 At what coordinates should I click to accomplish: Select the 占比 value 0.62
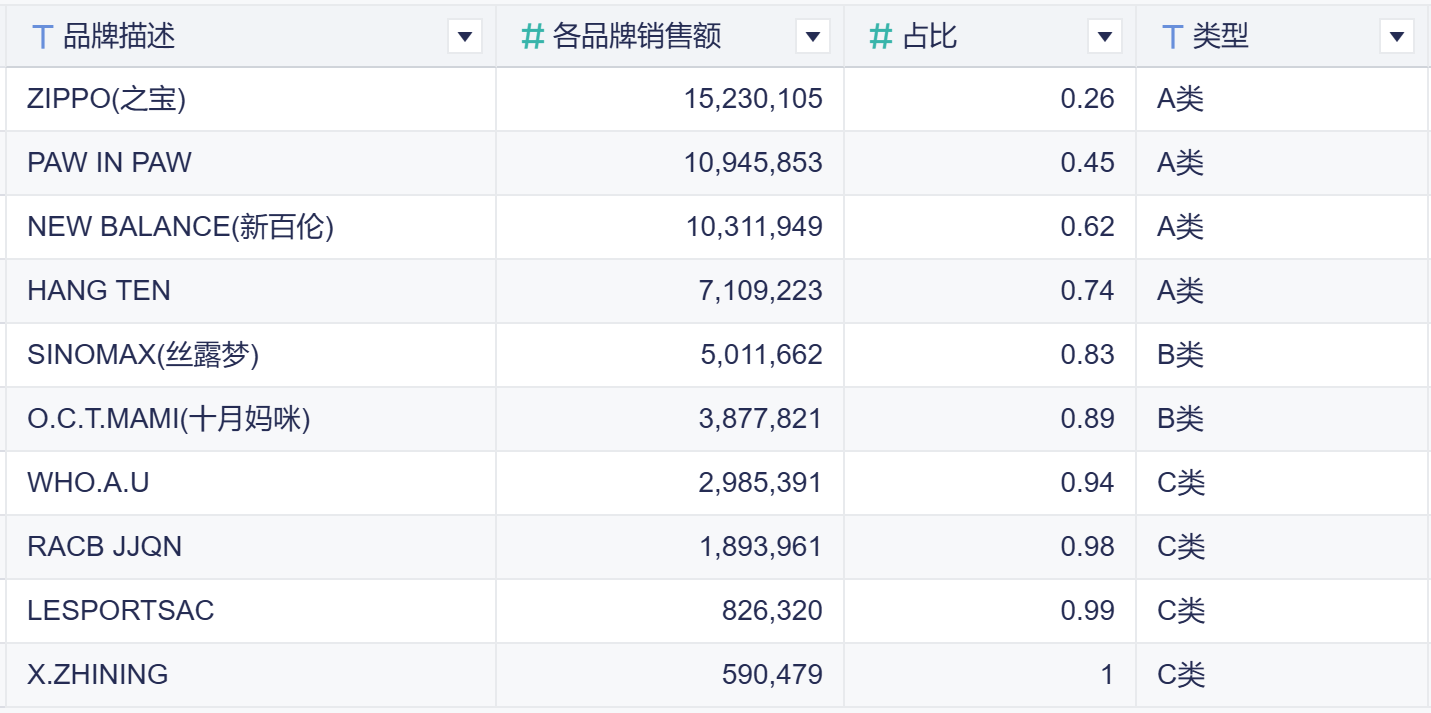(x=1088, y=227)
